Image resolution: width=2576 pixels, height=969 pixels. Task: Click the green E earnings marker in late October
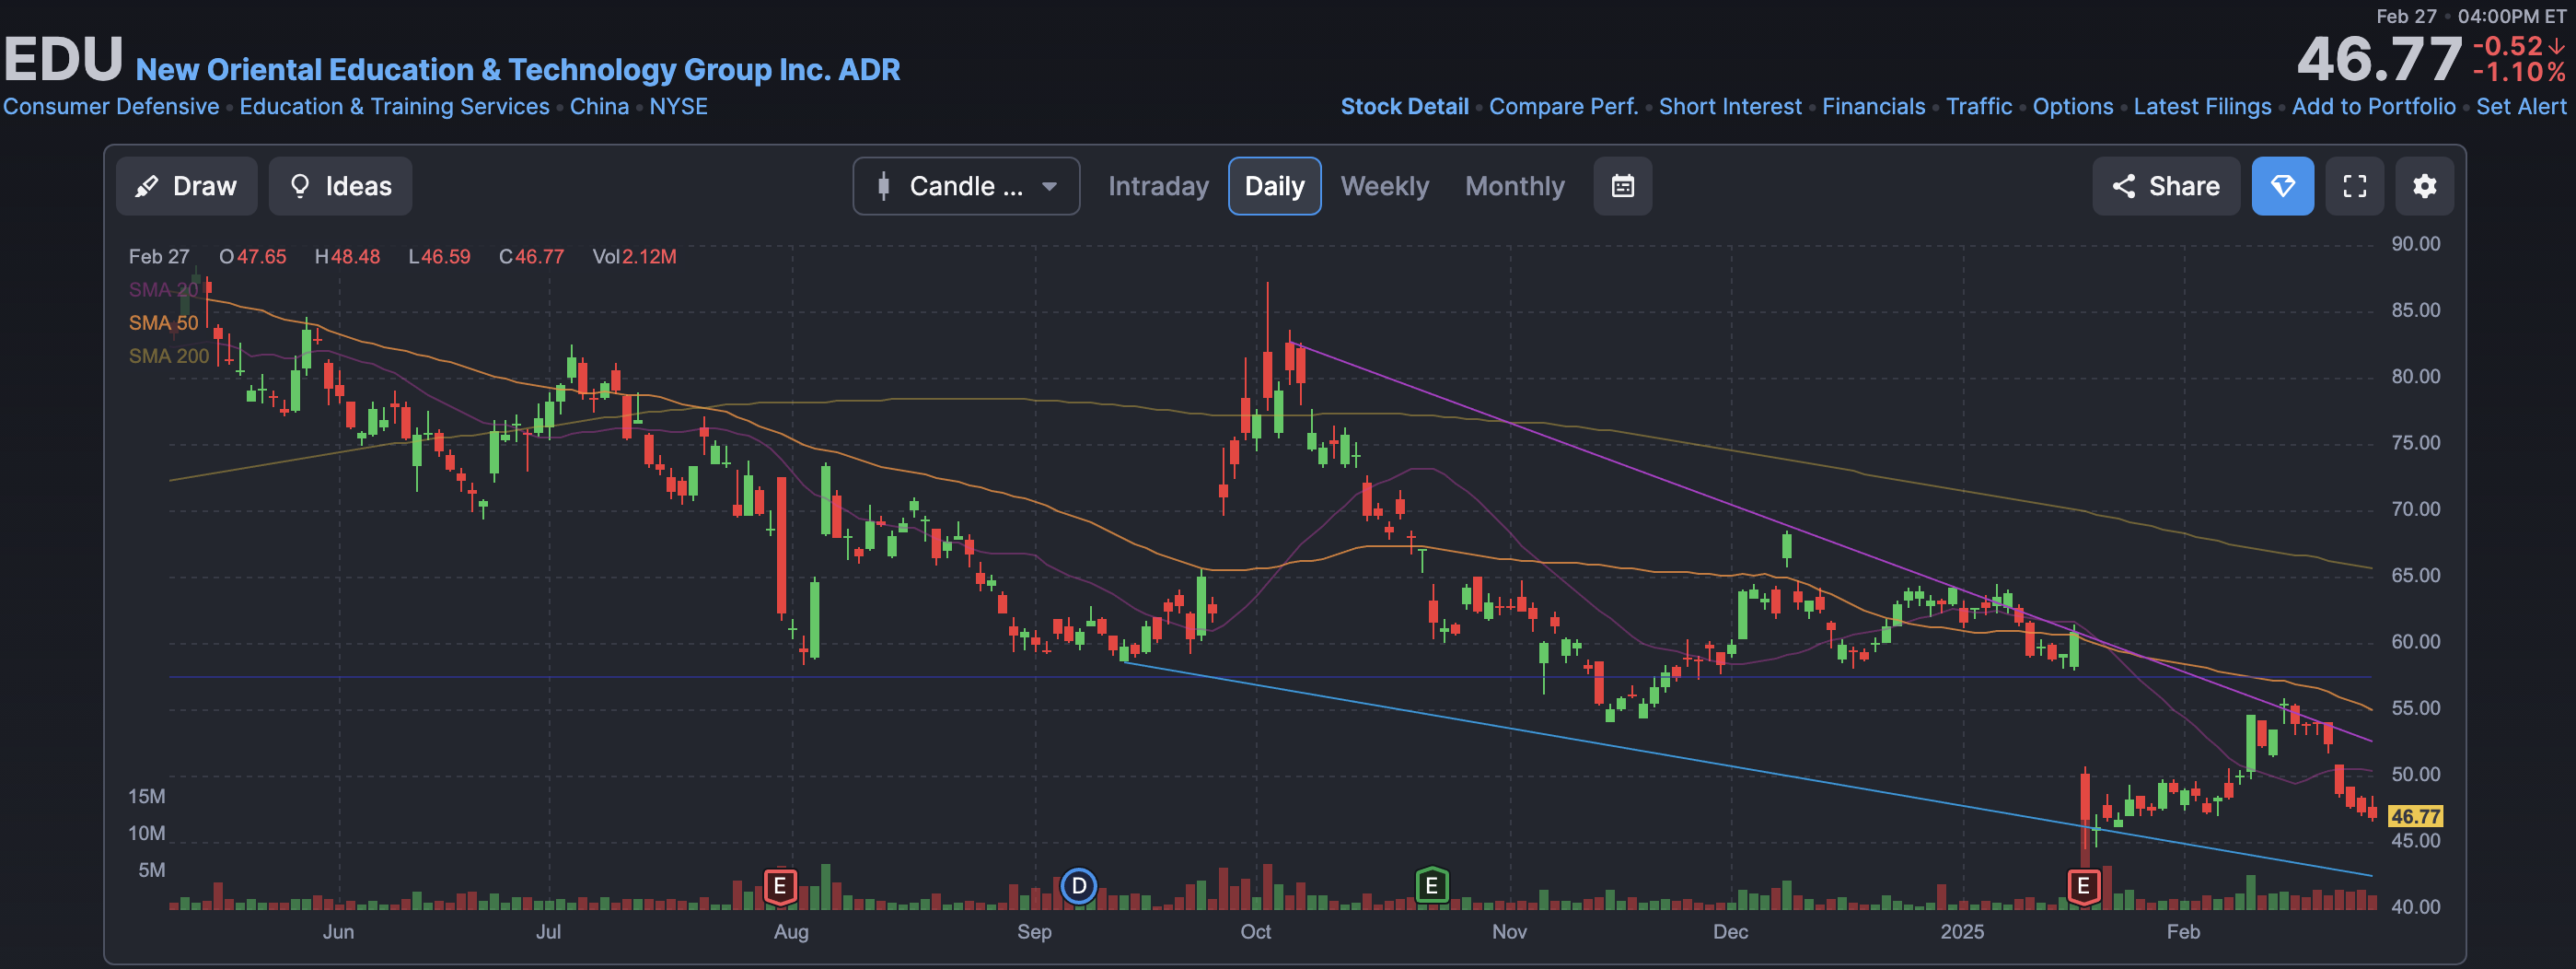coord(1432,886)
